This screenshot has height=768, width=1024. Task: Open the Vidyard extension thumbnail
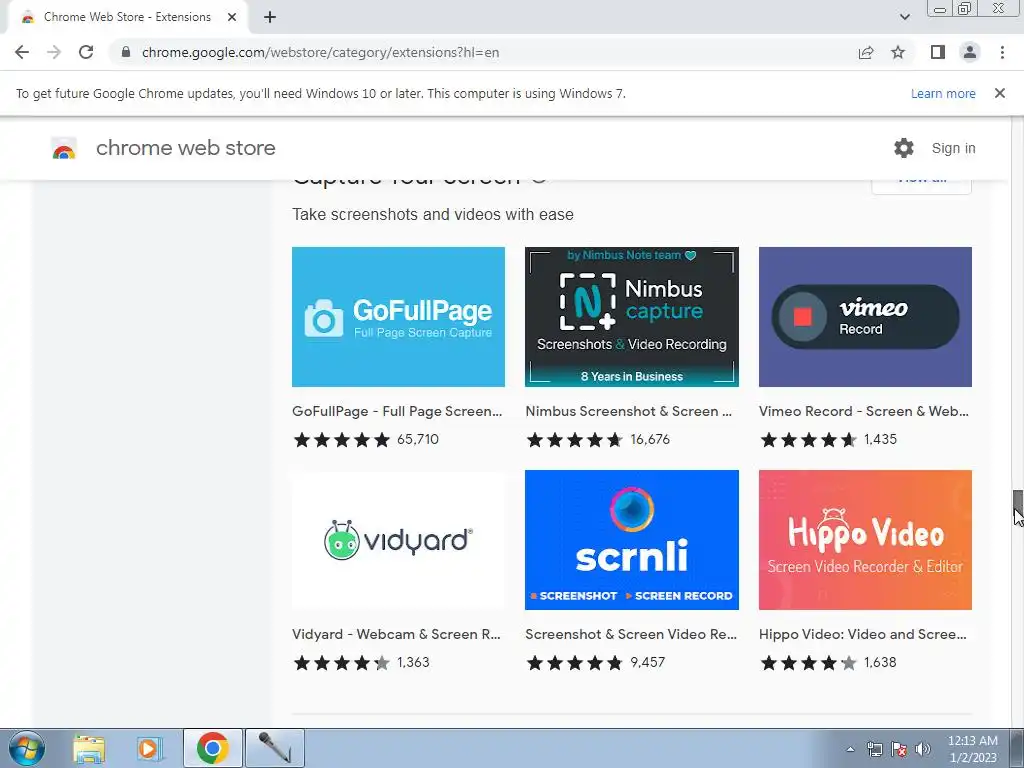point(398,540)
